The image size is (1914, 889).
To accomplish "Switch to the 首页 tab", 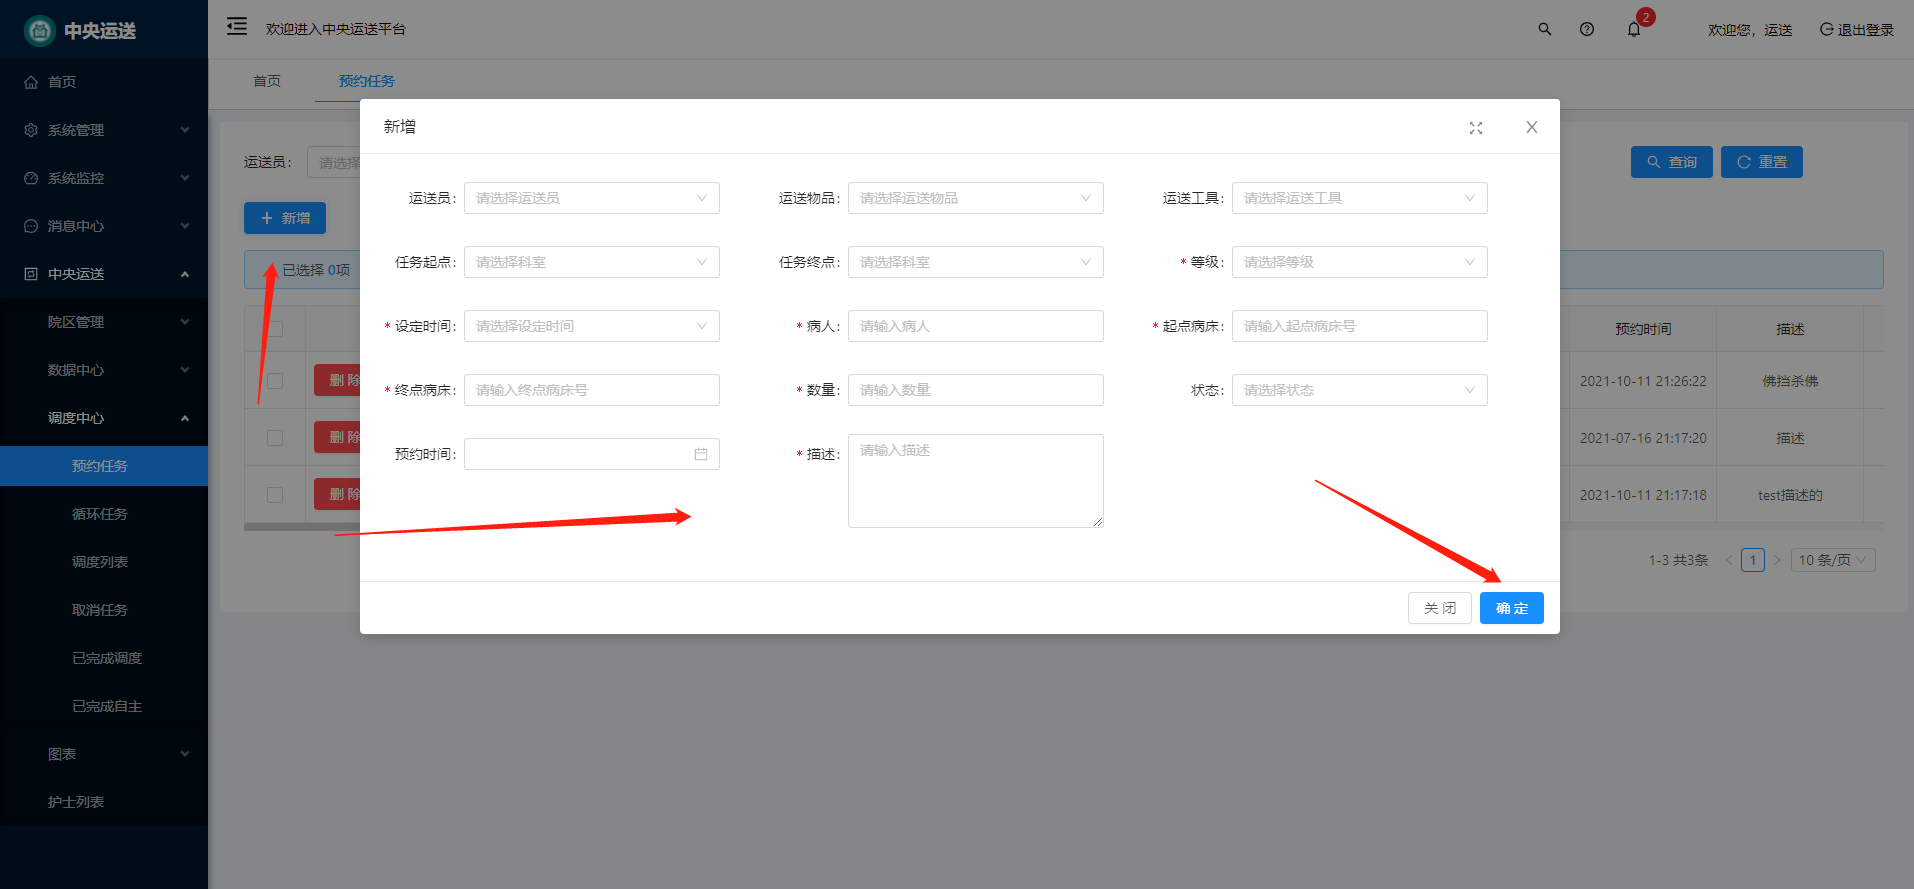I will point(267,81).
